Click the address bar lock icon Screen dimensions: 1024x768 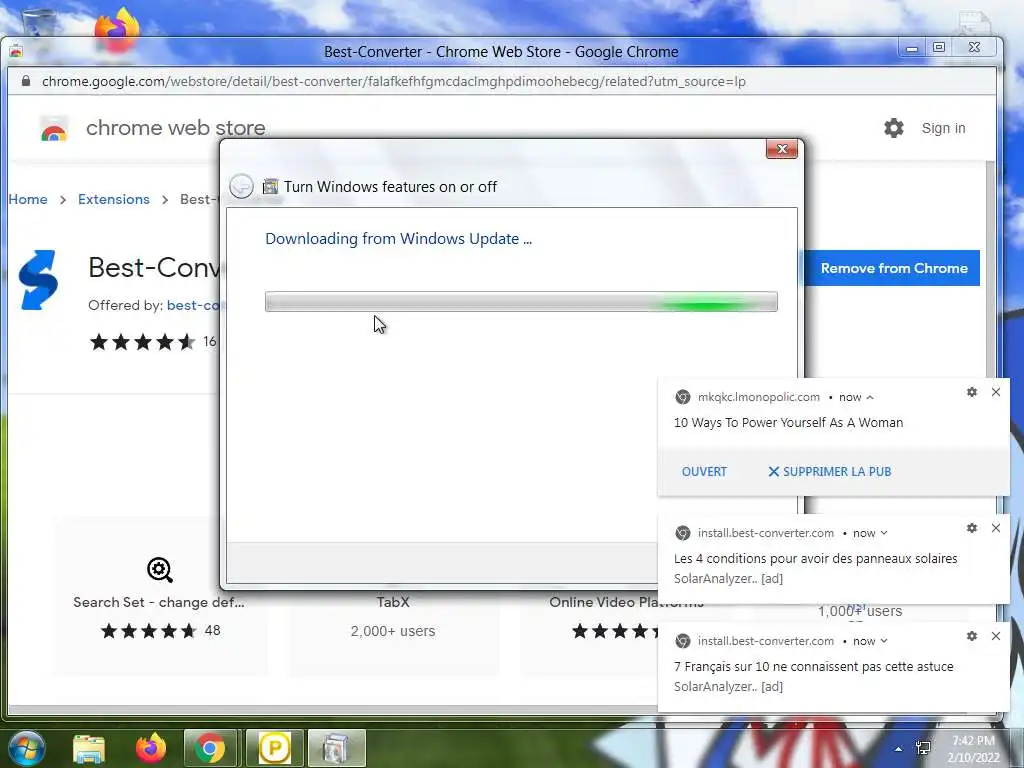pyautogui.click(x=25, y=81)
